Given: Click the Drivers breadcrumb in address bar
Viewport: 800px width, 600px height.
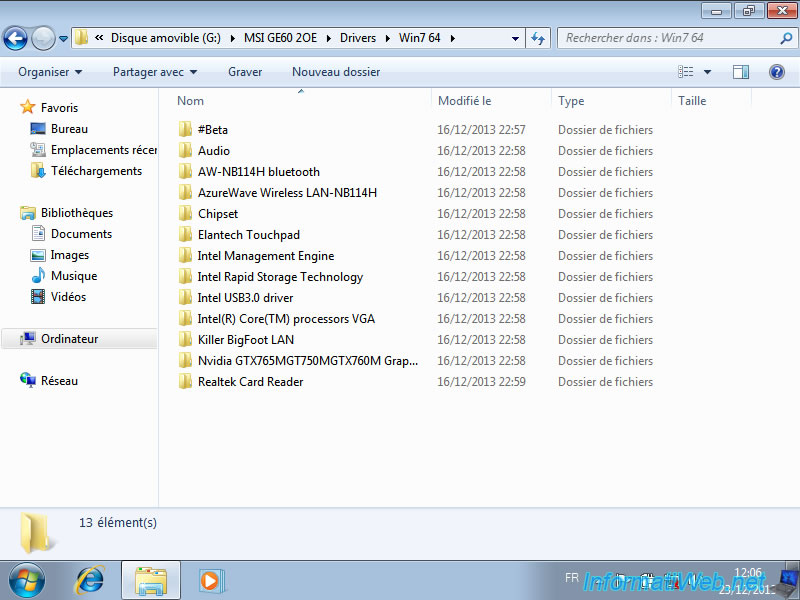Looking at the screenshot, I should click(358, 38).
